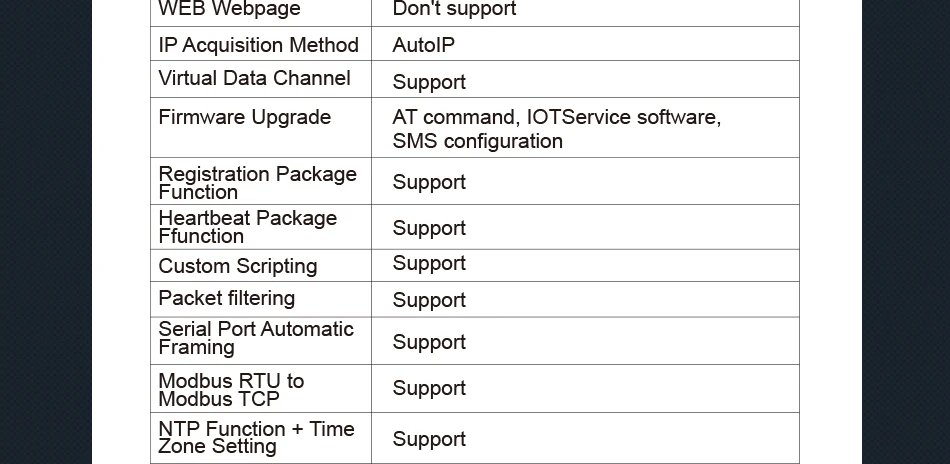Screen dimensions: 950x464
Task: Select the Heartbeat Package Ffunction label
Action: pos(247,227)
